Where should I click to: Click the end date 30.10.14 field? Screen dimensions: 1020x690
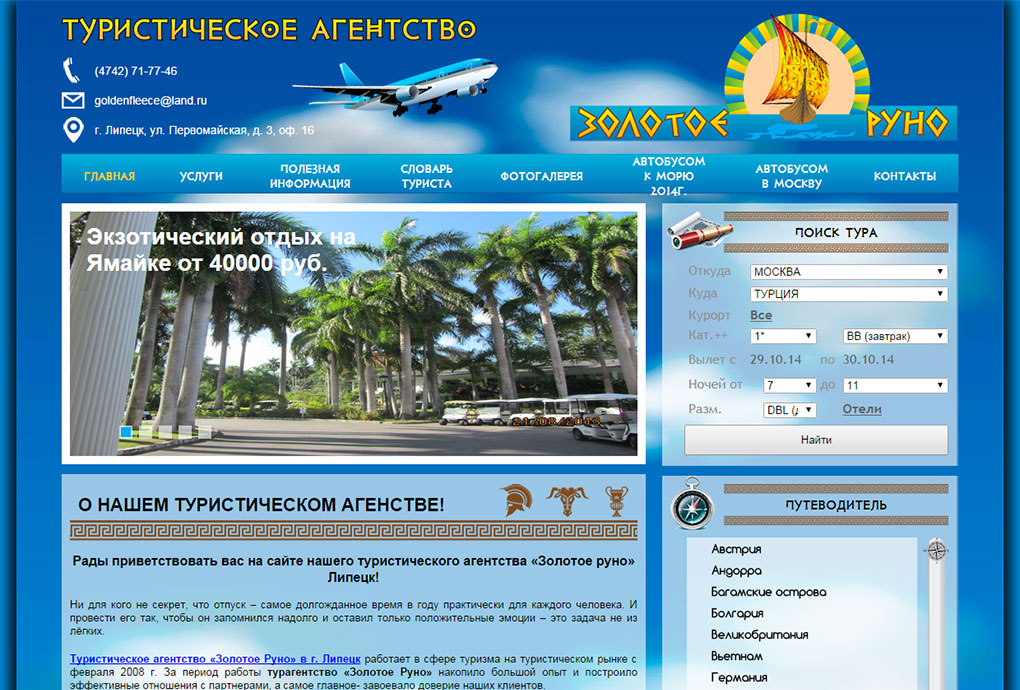click(868, 360)
